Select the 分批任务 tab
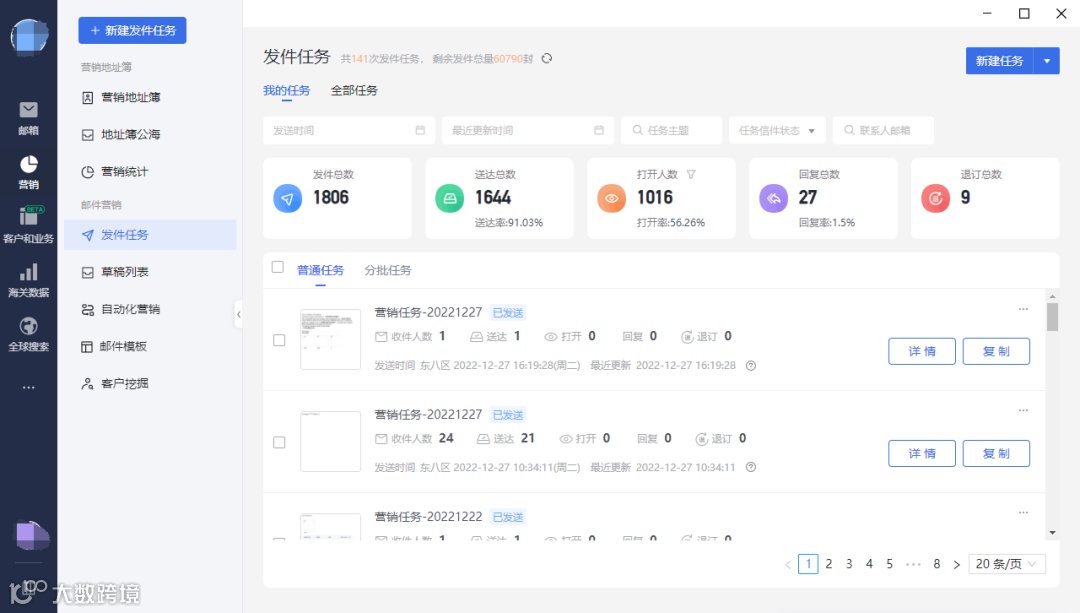1080x613 pixels. [388, 270]
